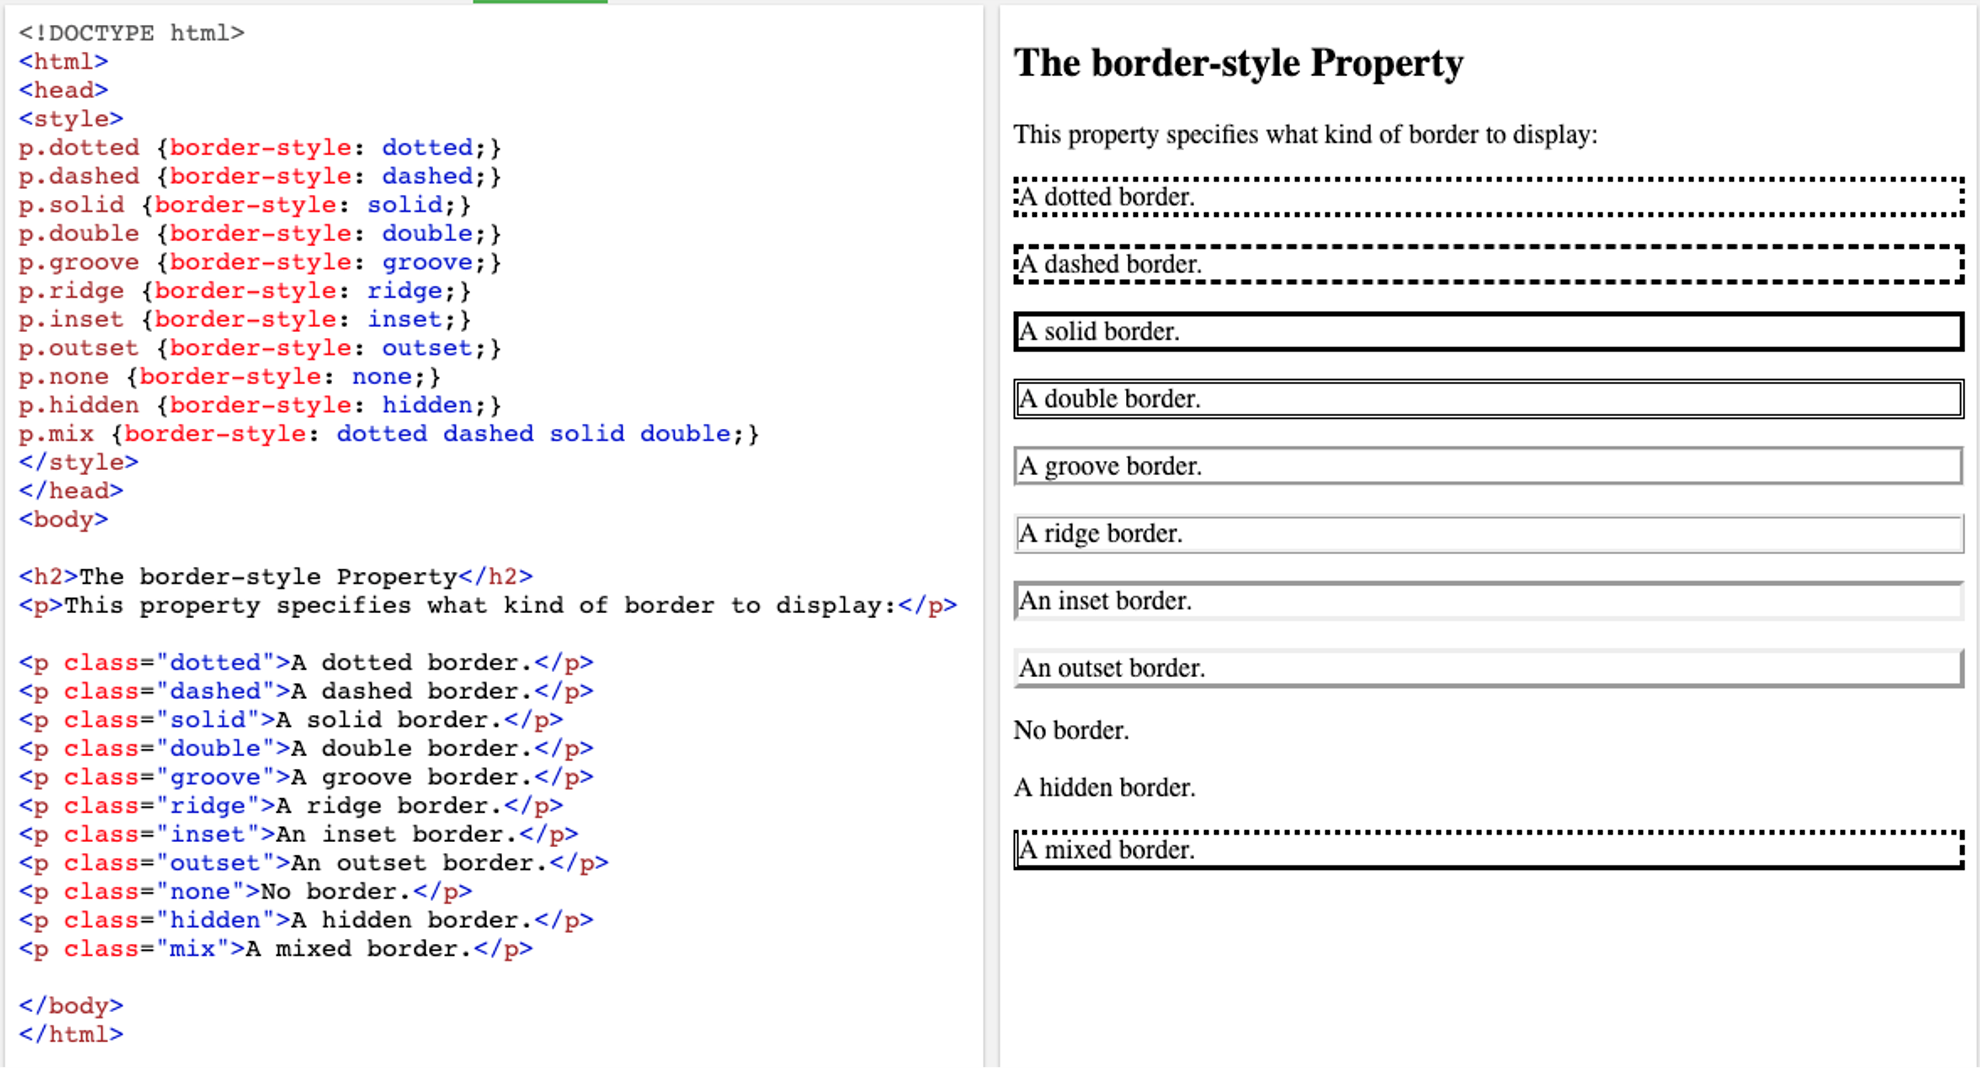
Task: Click the 'A groove border.' preview box
Action: coord(1489,466)
